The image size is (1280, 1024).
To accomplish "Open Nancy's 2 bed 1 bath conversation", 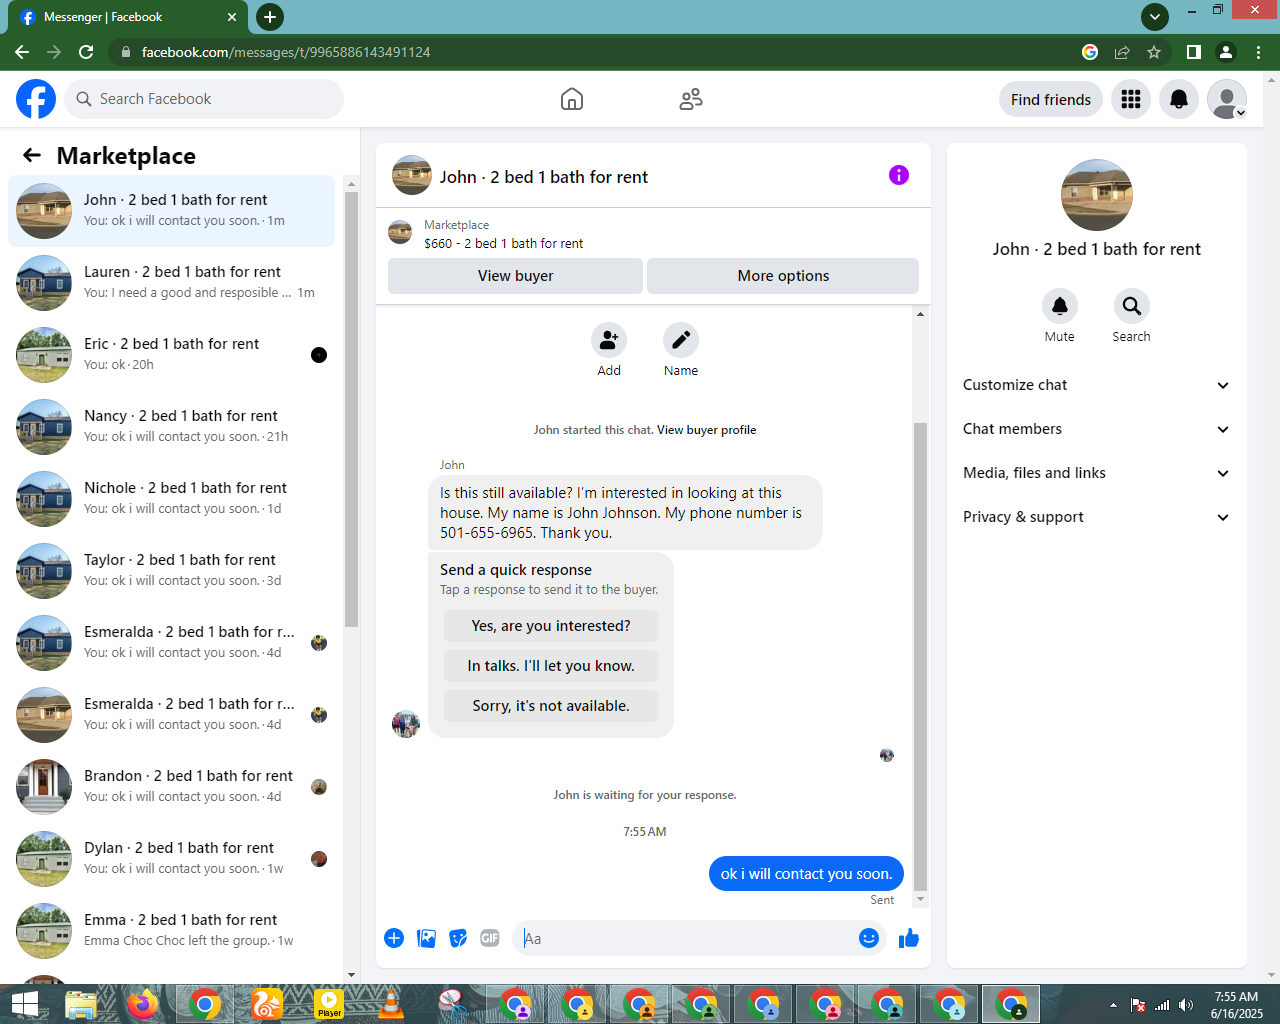I will pyautogui.click(x=171, y=427).
